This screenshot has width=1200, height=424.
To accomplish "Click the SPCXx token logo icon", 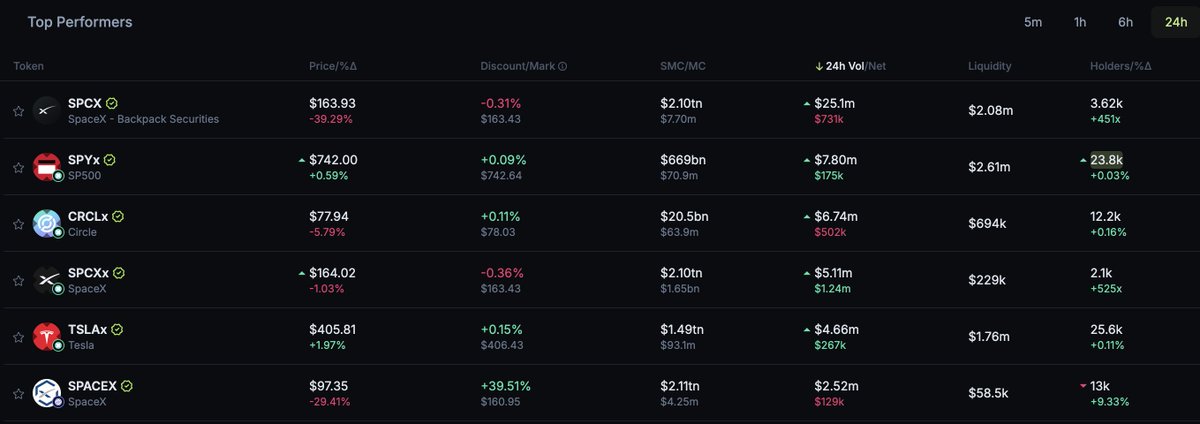I will [x=47, y=281].
